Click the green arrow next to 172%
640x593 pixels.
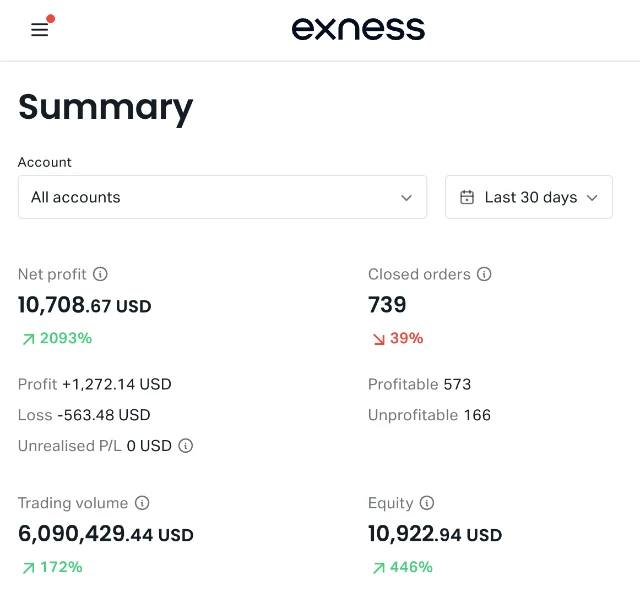(29, 568)
